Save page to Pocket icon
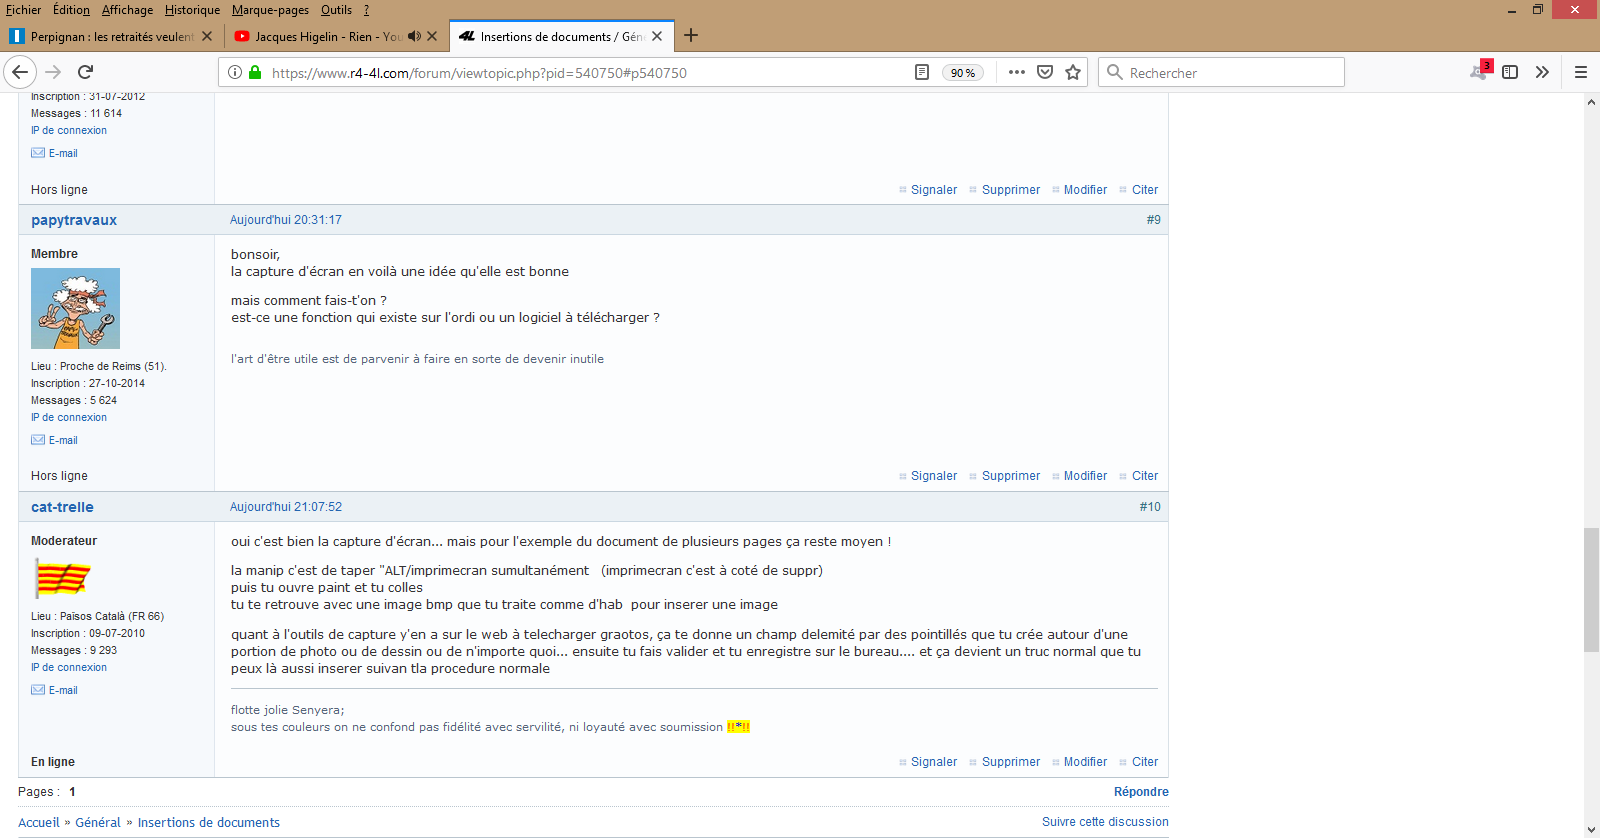The image size is (1600, 838). [x=1045, y=72]
